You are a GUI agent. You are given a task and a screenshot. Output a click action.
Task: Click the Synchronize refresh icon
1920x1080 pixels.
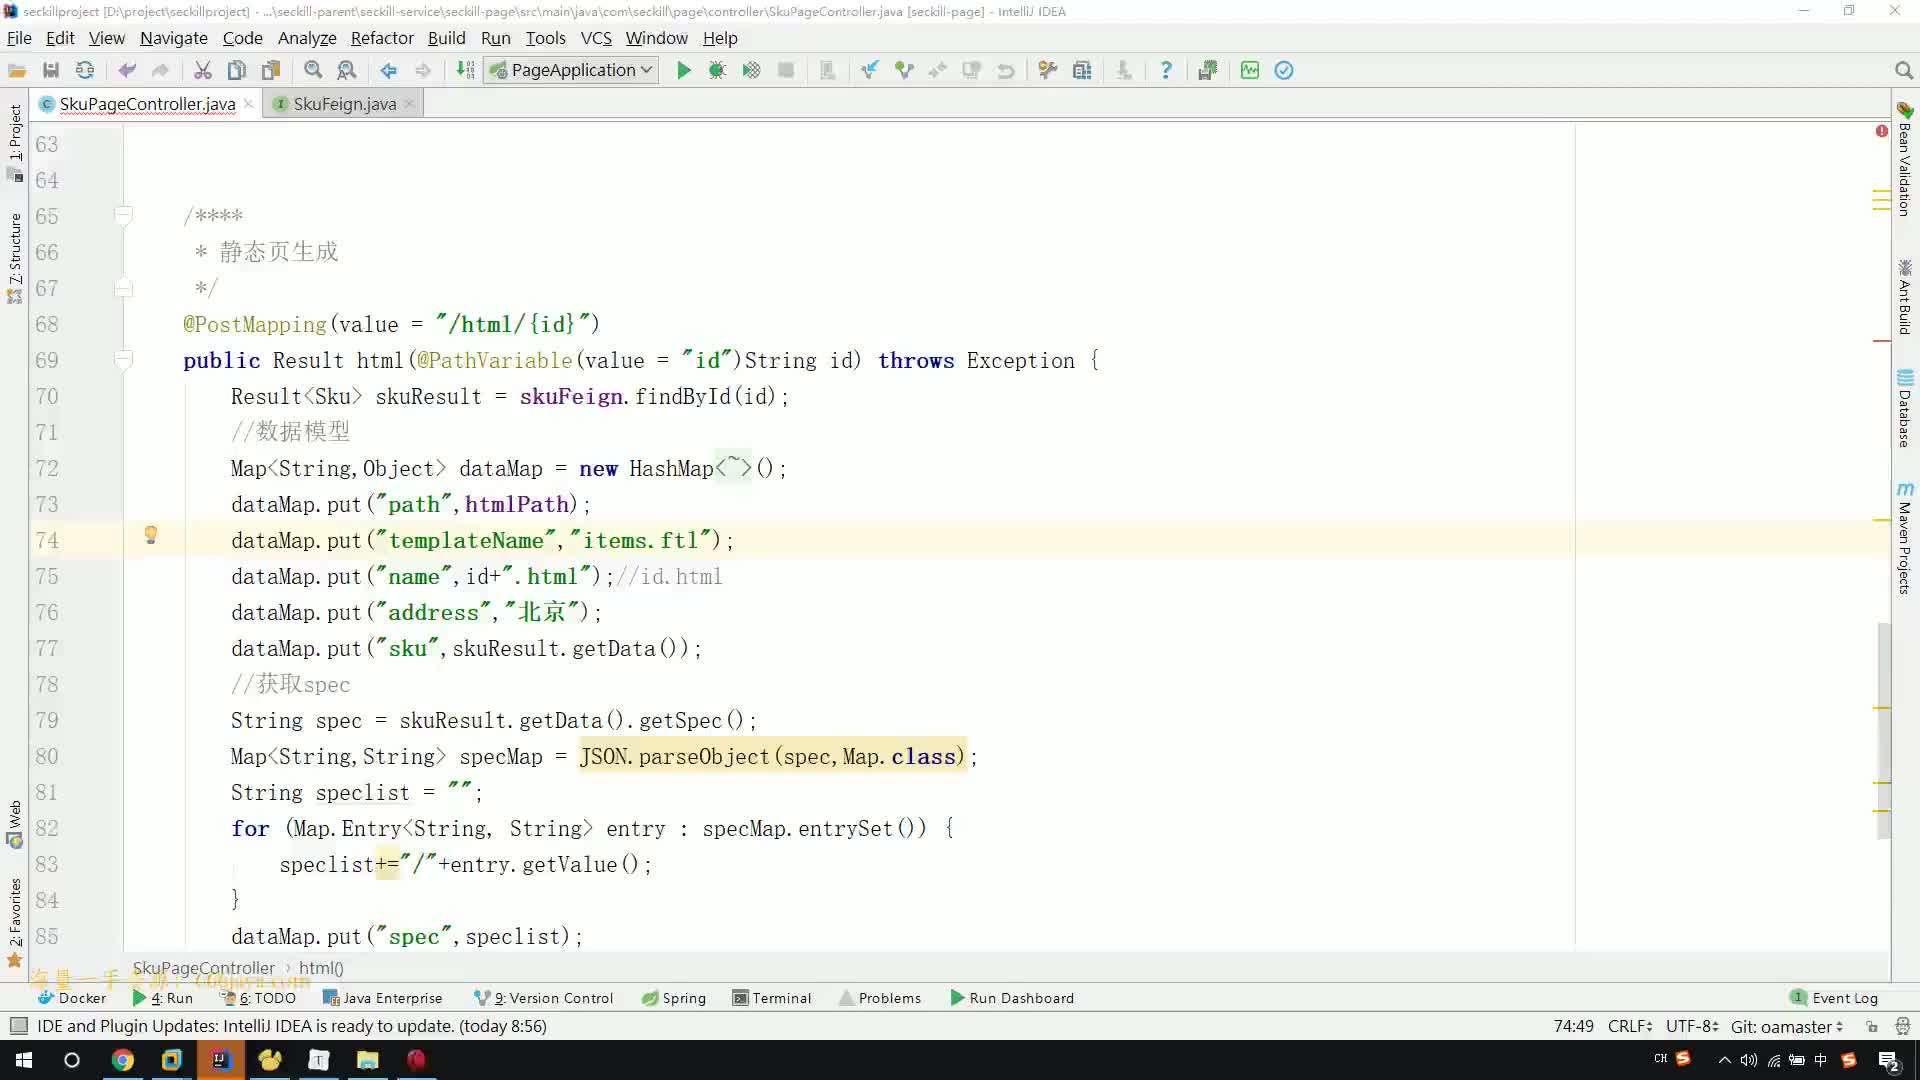[x=85, y=70]
